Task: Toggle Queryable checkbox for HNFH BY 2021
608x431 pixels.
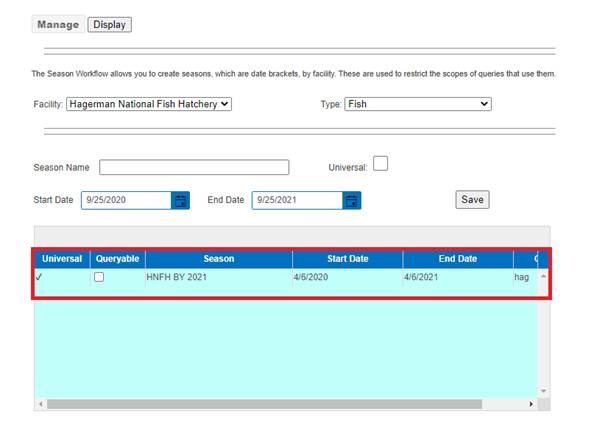Action: [x=99, y=277]
